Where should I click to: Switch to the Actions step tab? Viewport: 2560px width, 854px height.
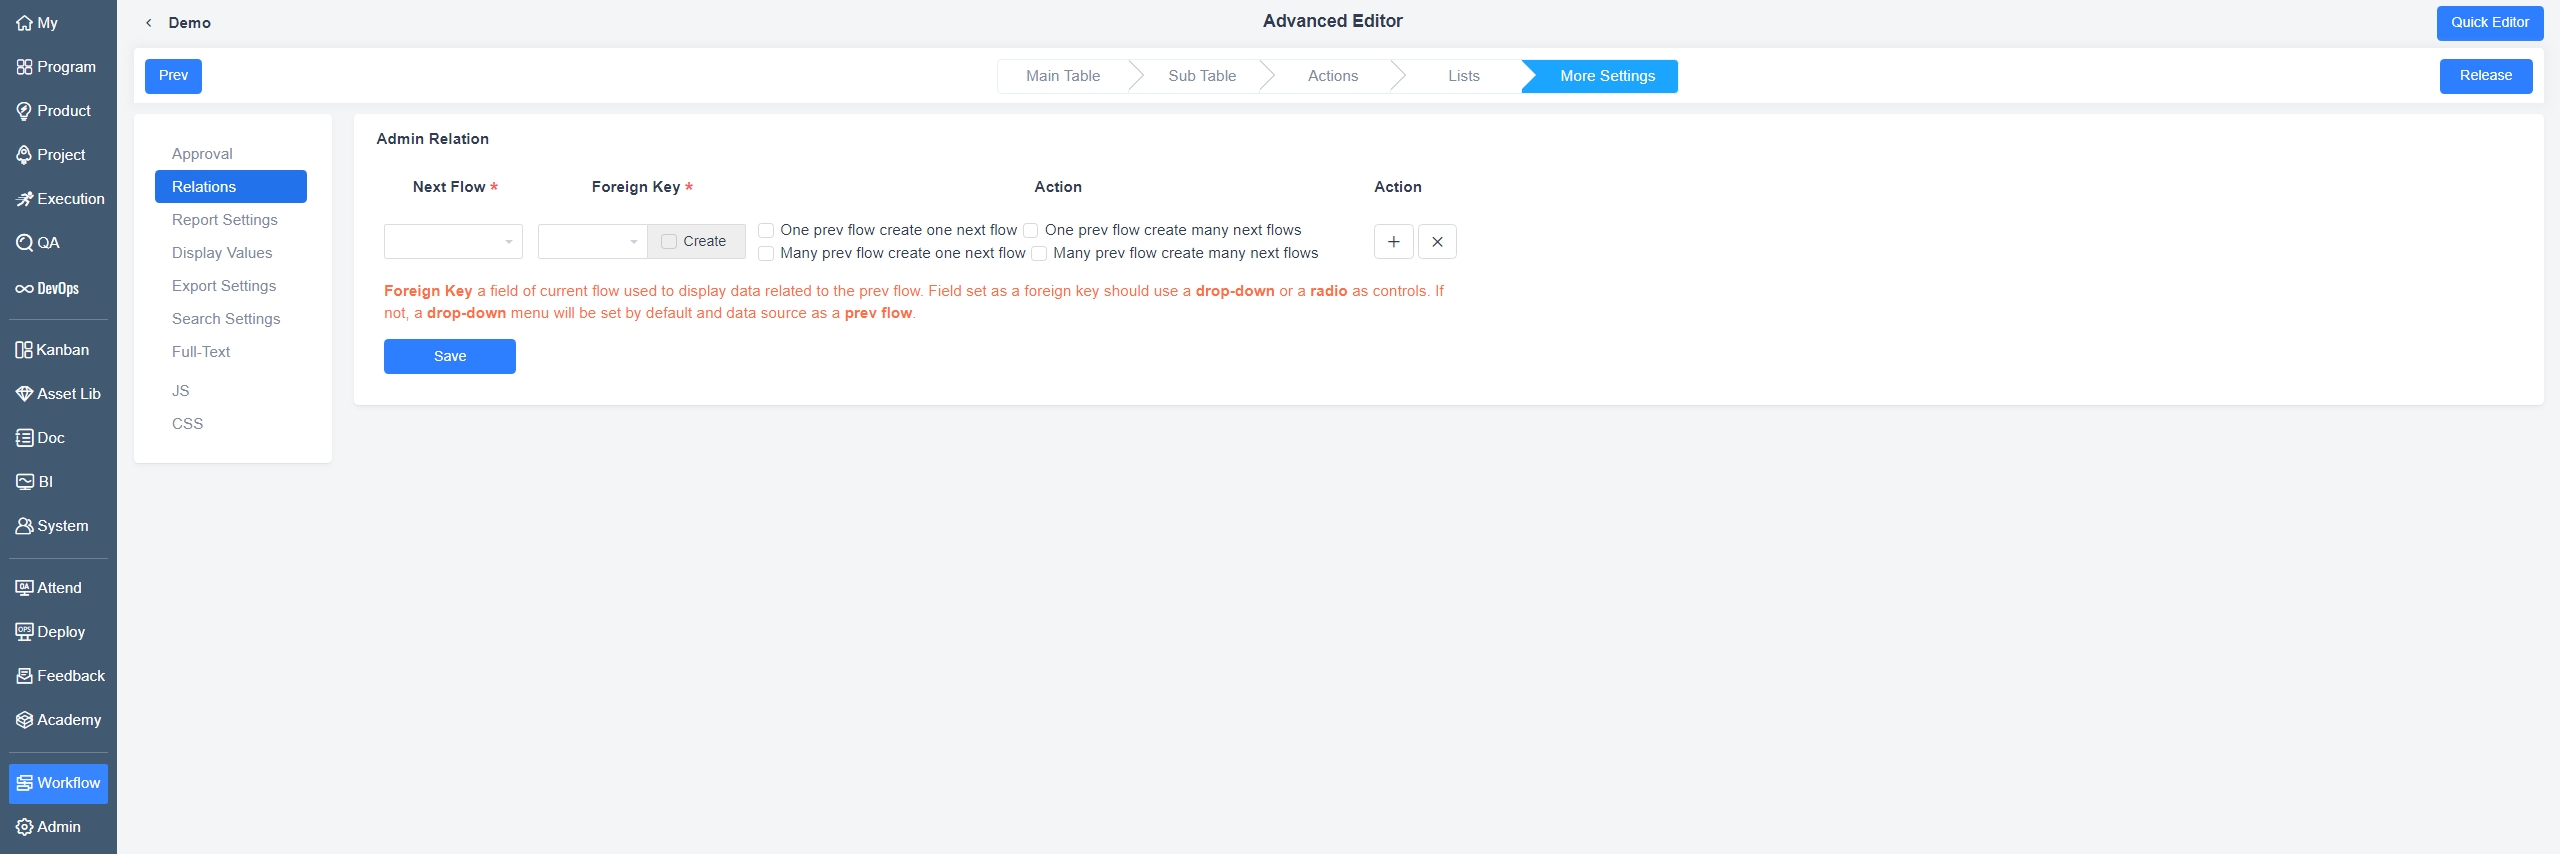1332,76
